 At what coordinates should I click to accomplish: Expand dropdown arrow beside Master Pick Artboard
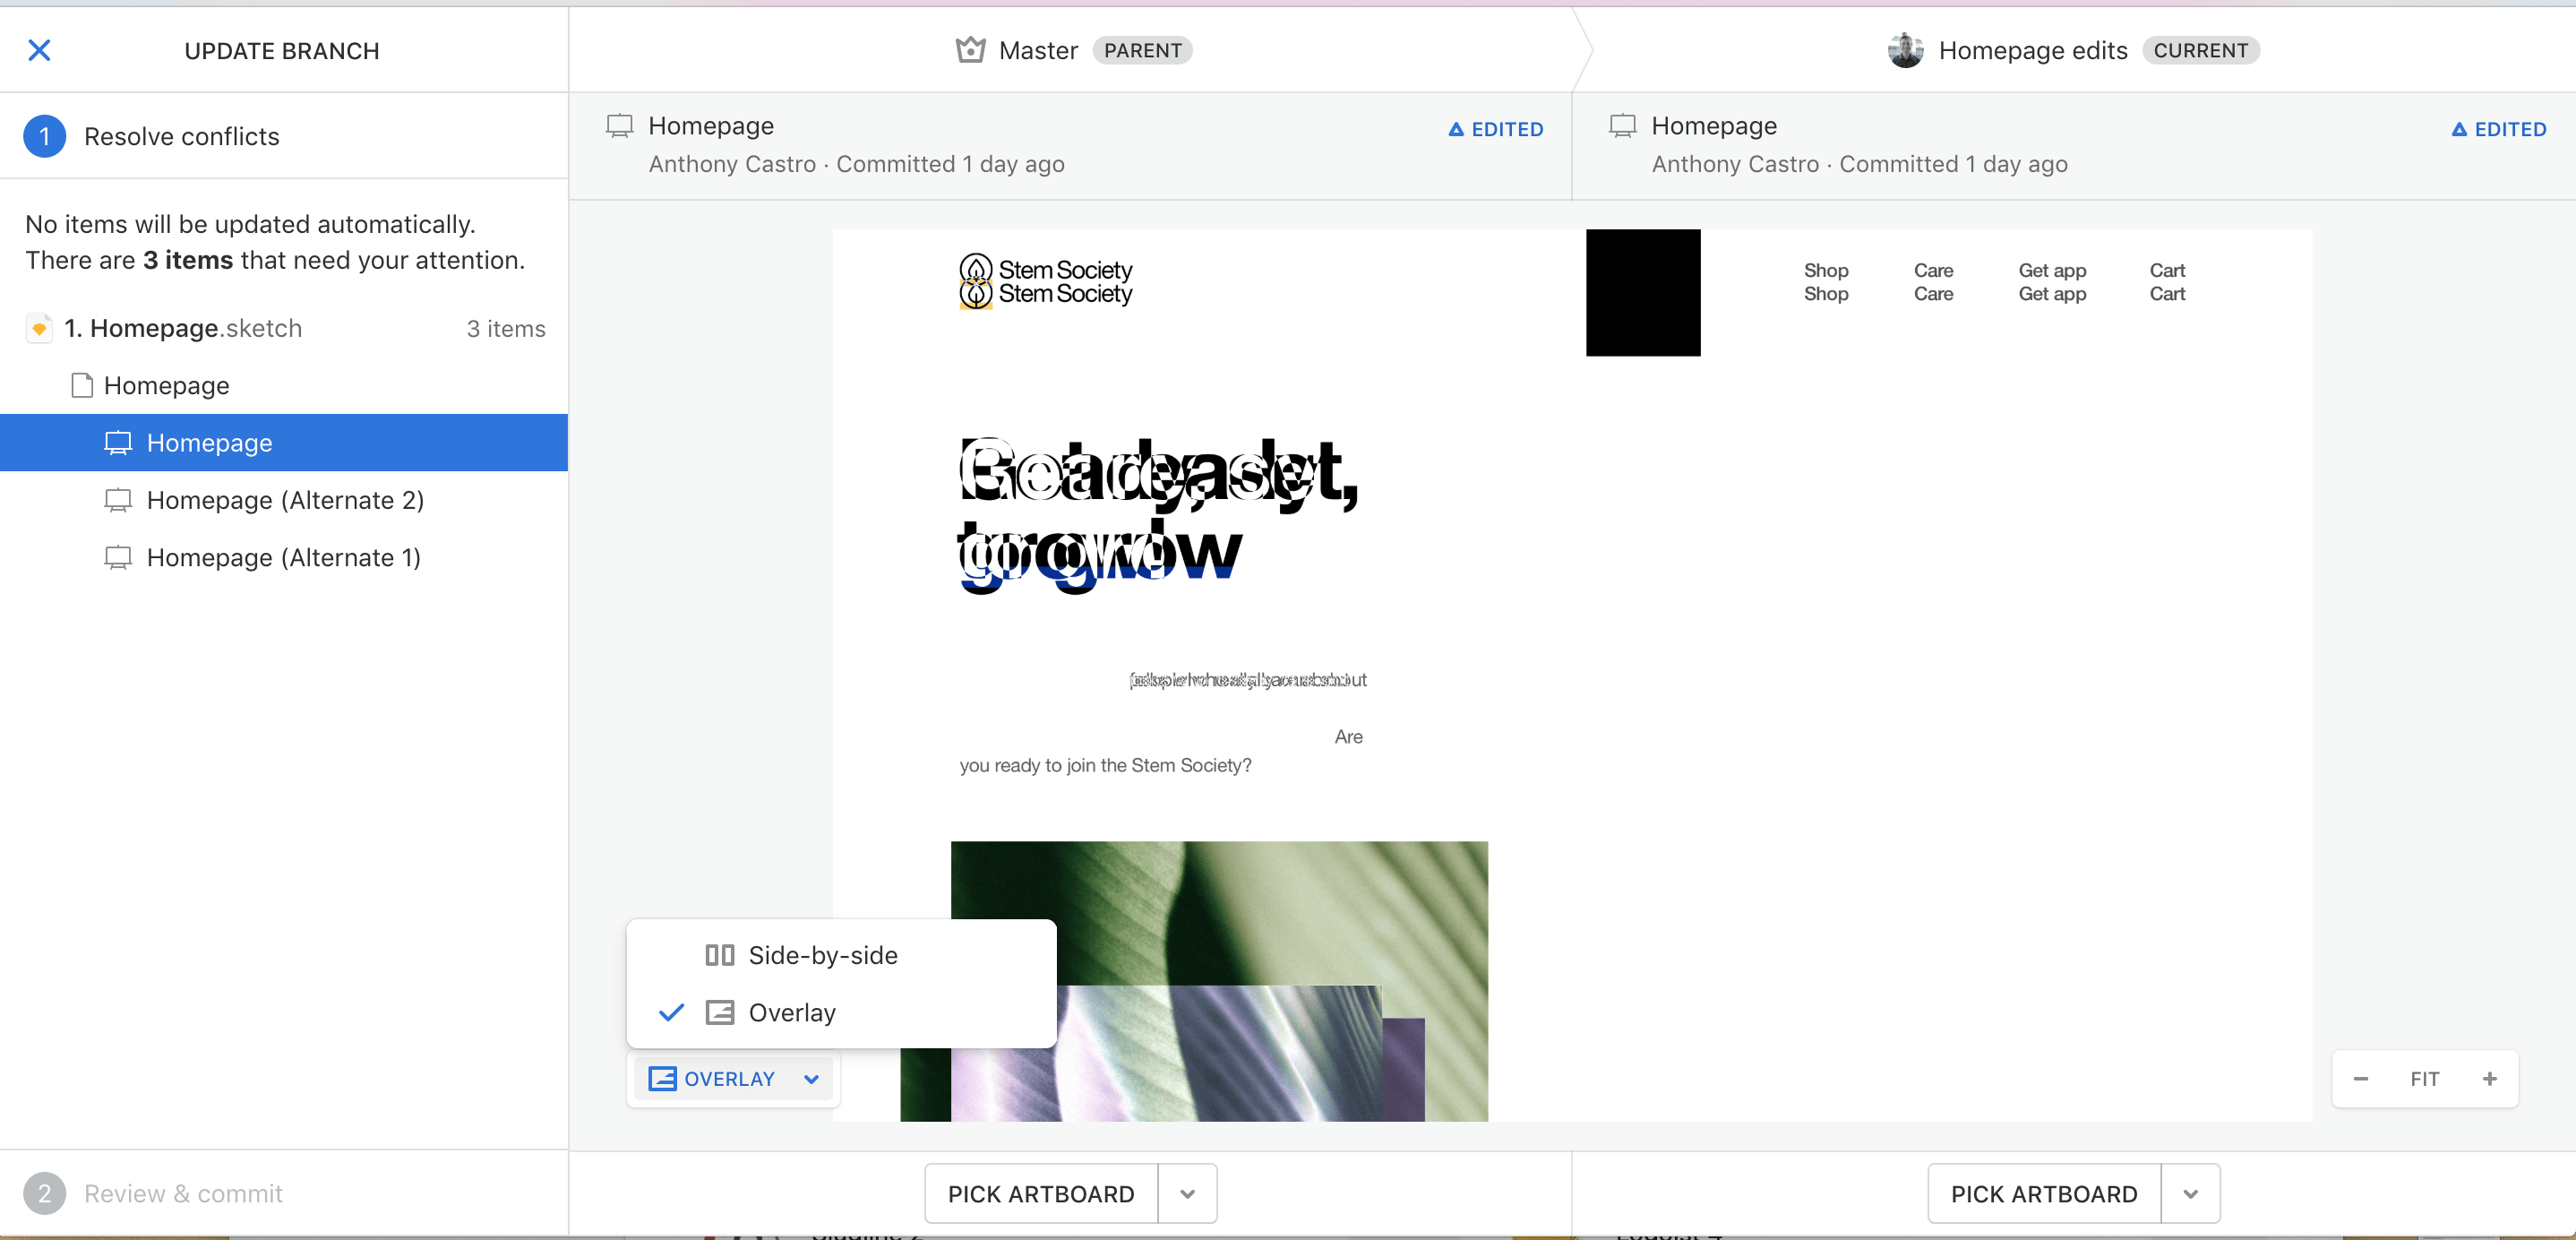coord(1187,1194)
